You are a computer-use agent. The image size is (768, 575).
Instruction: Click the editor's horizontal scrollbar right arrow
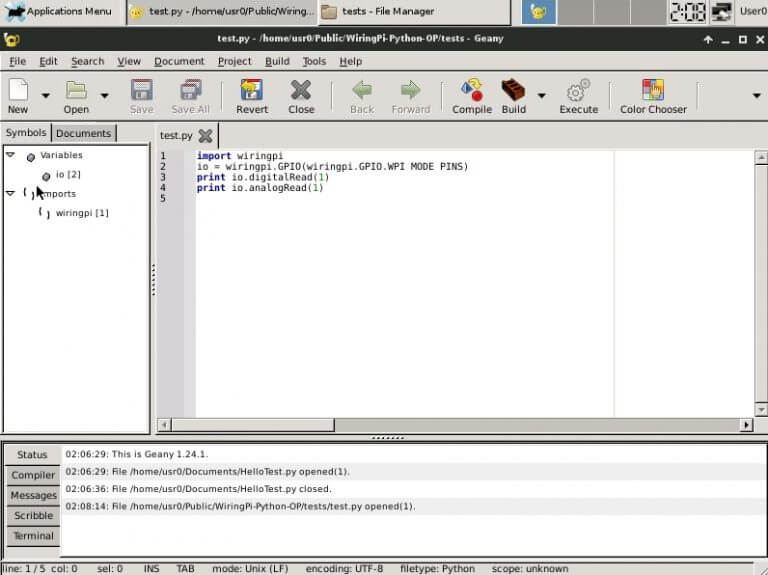click(x=746, y=425)
